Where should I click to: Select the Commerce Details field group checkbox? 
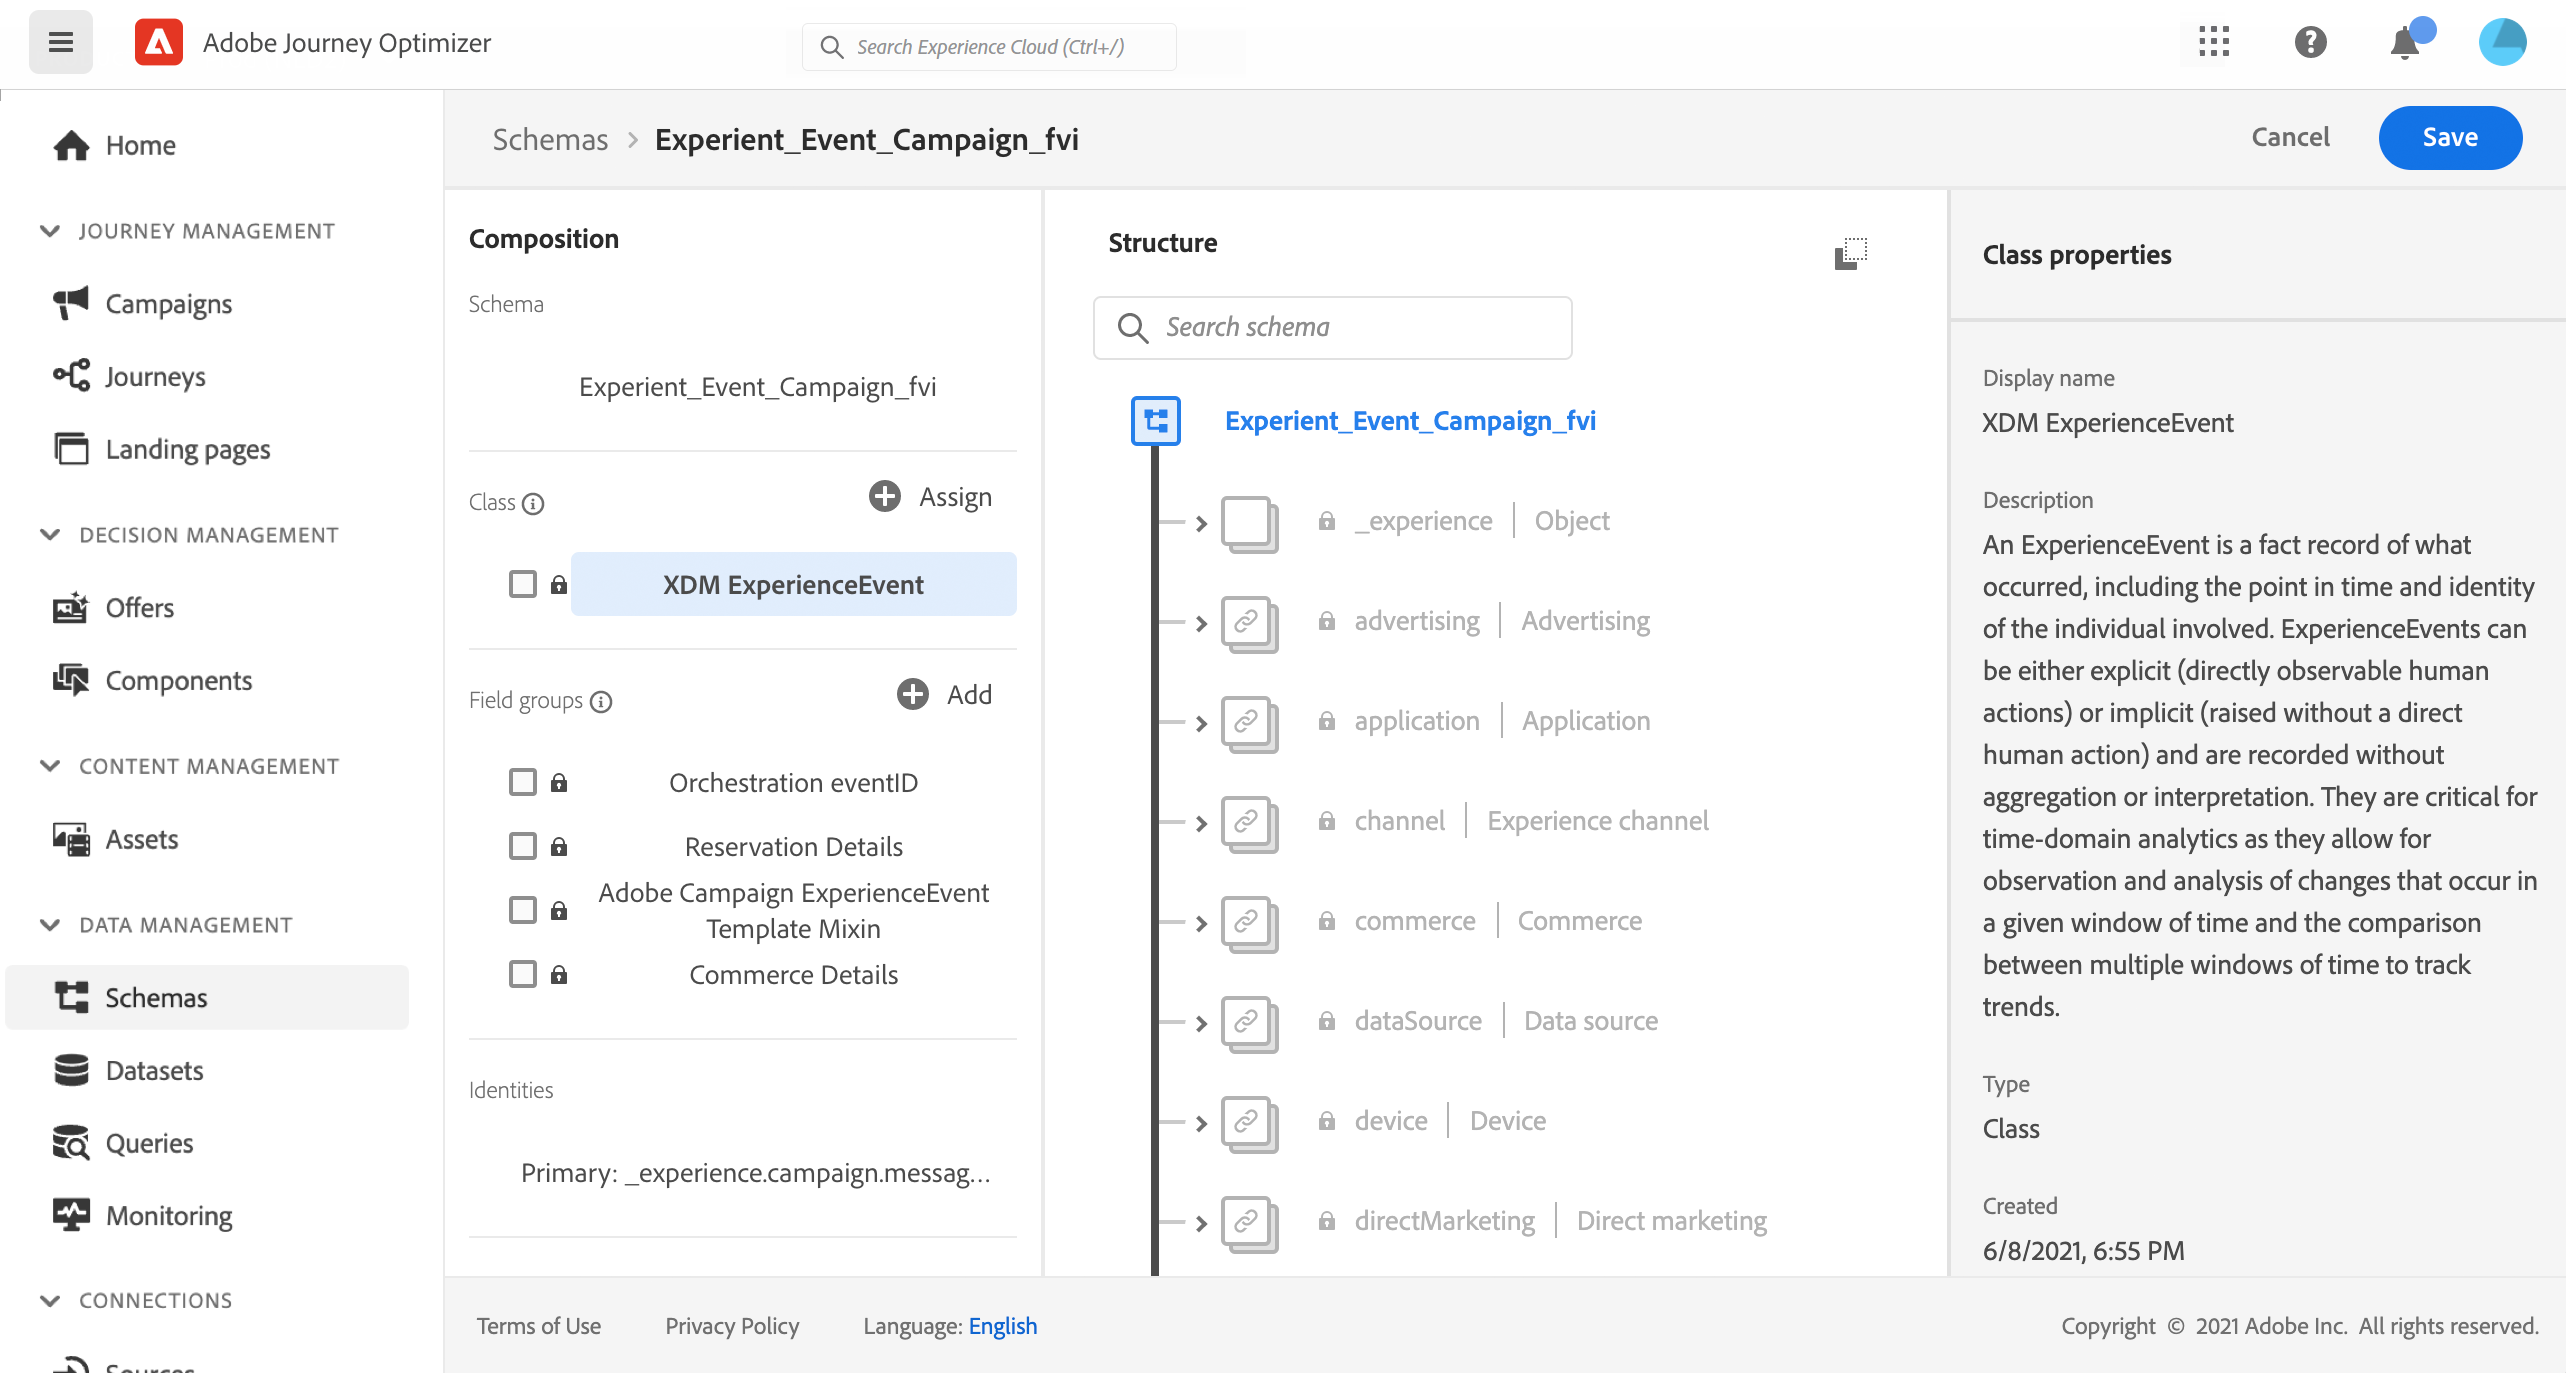tap(523, 974)
